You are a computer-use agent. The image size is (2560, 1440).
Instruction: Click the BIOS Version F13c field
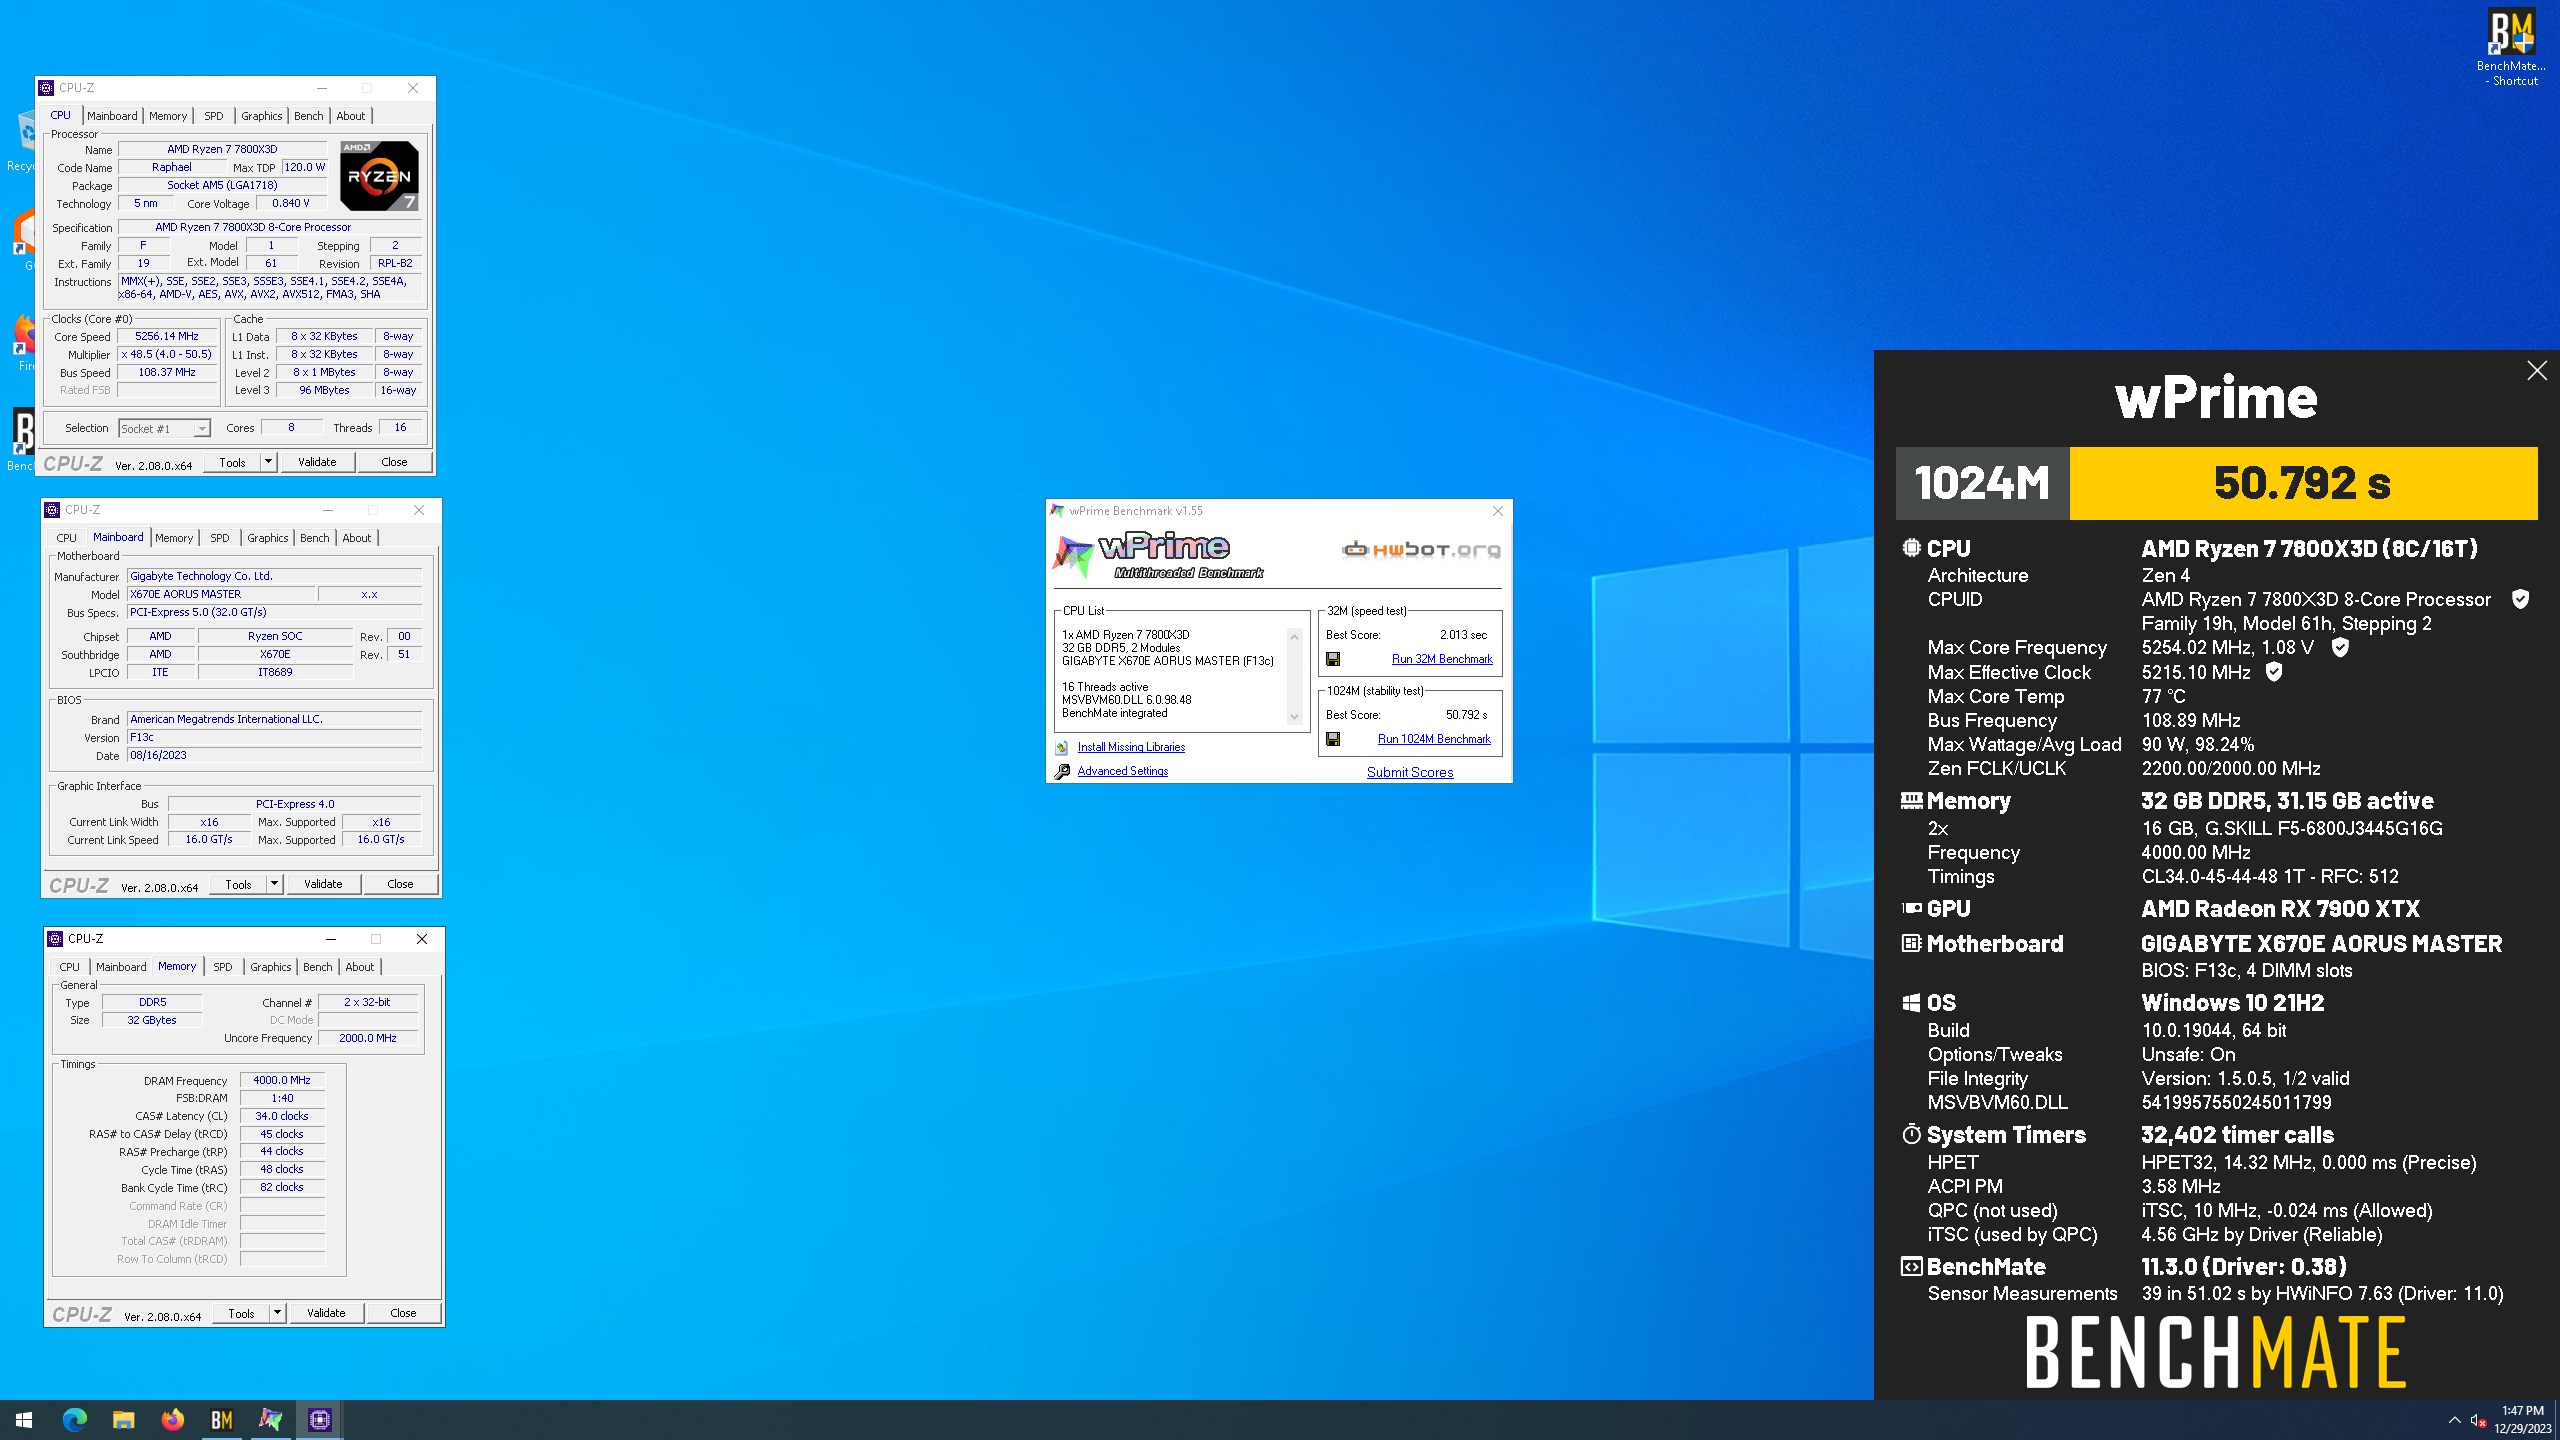274,737
